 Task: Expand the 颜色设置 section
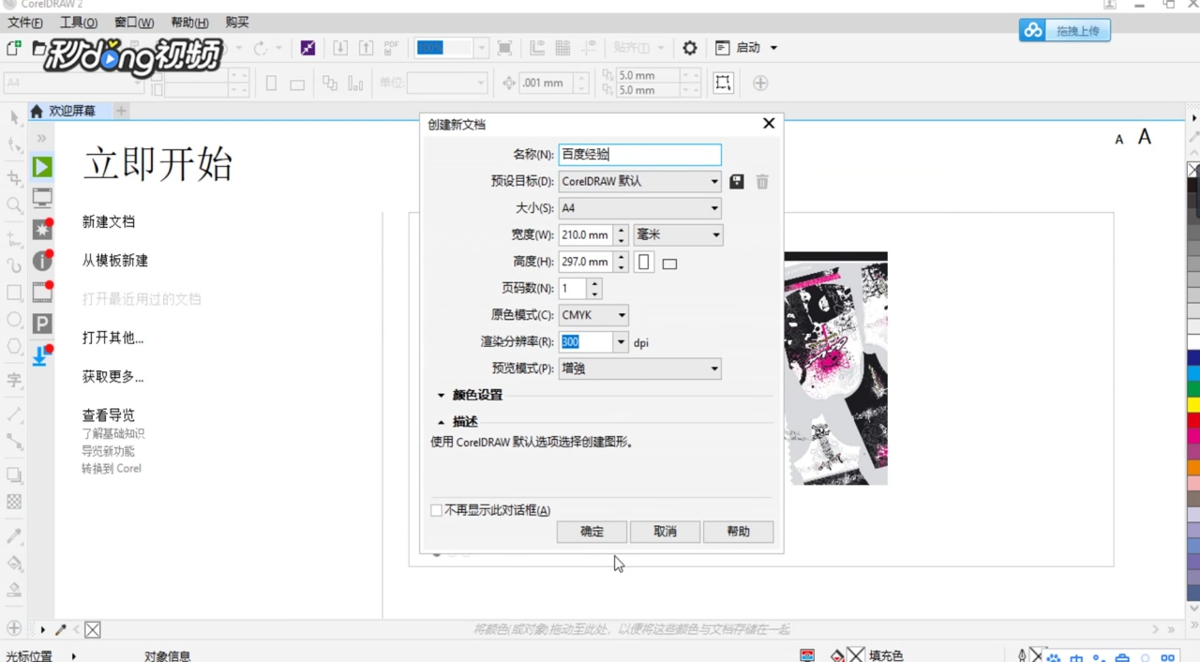[x=470, y=395]
